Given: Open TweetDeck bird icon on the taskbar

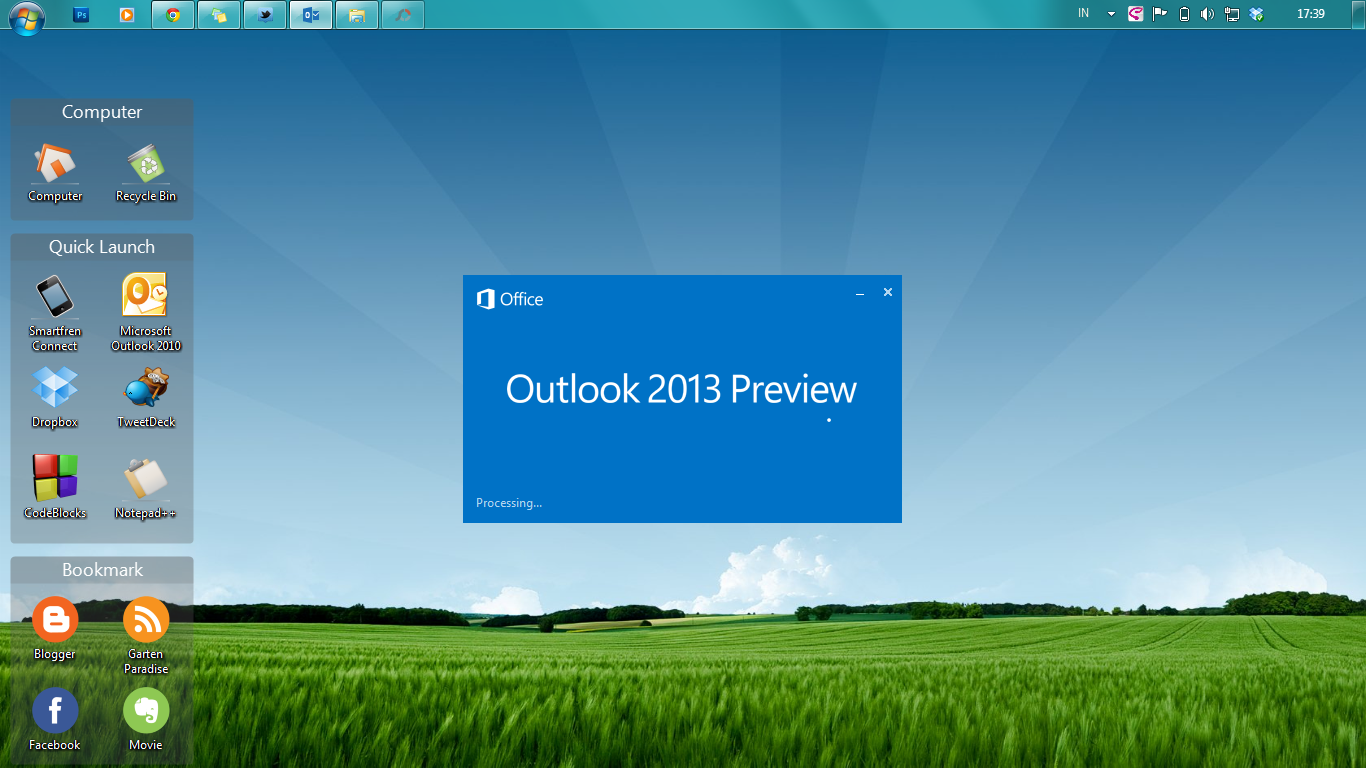Looking at the screenshot, I should (x=264, y=14).
